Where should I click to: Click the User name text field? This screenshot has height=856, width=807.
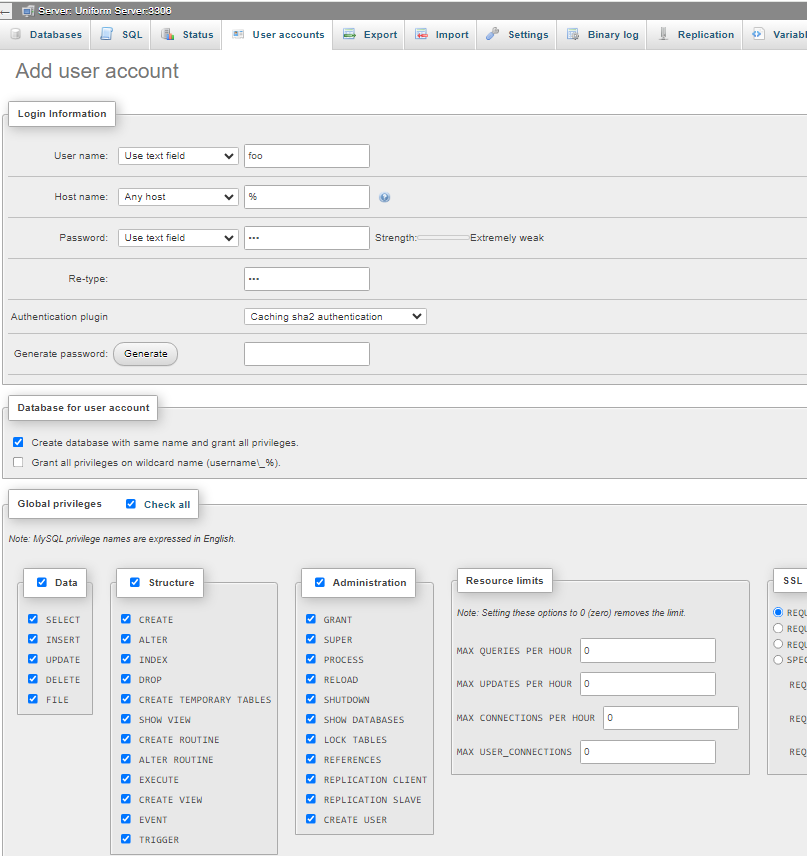coord(307,156)
